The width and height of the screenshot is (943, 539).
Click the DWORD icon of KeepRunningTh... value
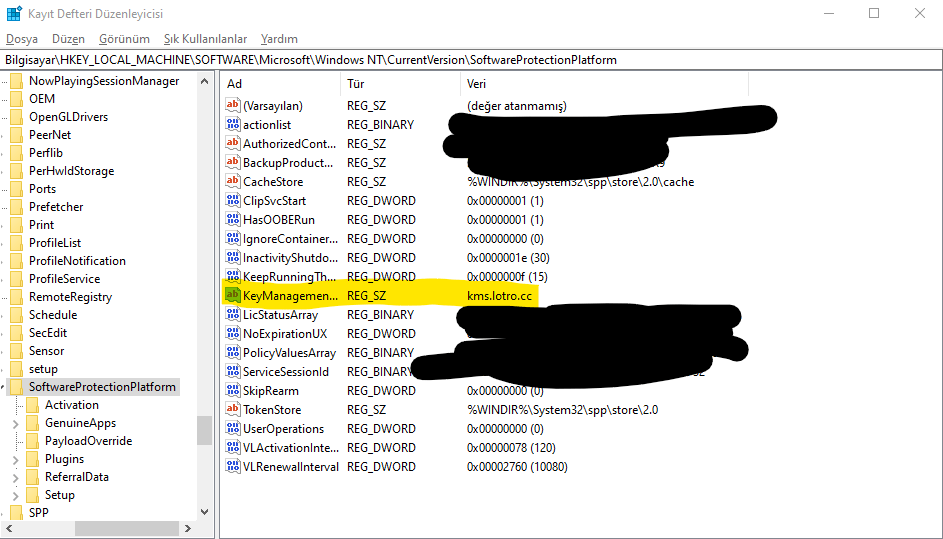[233, 277]
